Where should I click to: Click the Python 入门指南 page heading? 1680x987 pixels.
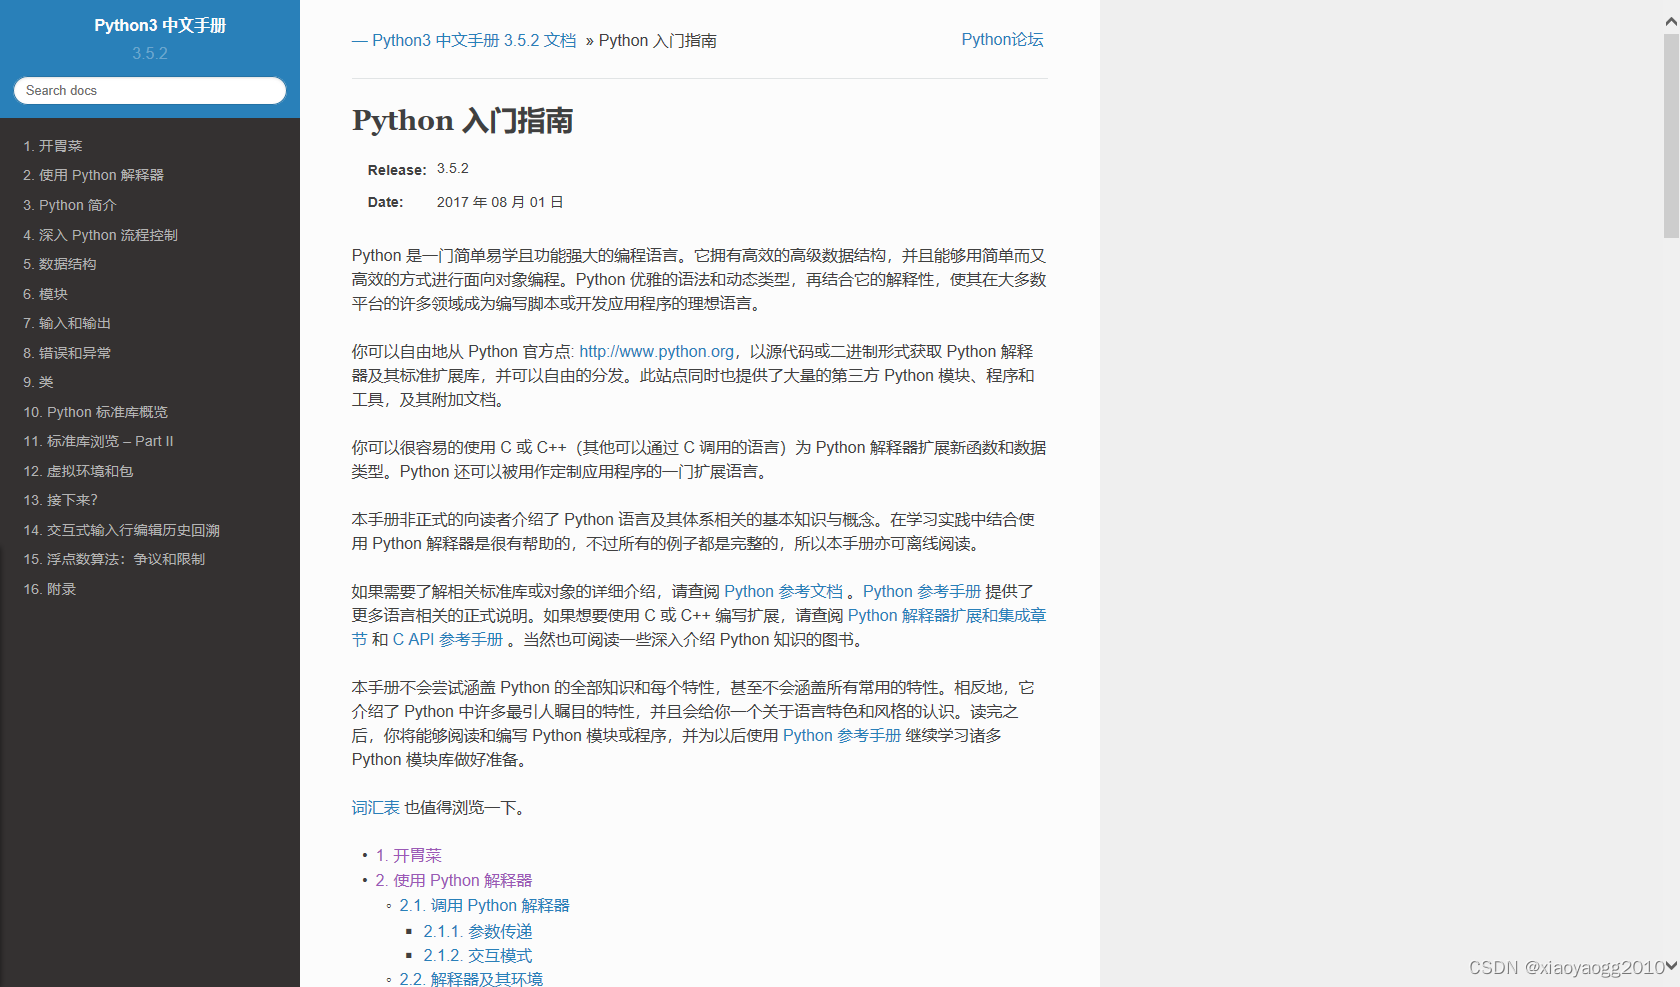tap(462, 120)
